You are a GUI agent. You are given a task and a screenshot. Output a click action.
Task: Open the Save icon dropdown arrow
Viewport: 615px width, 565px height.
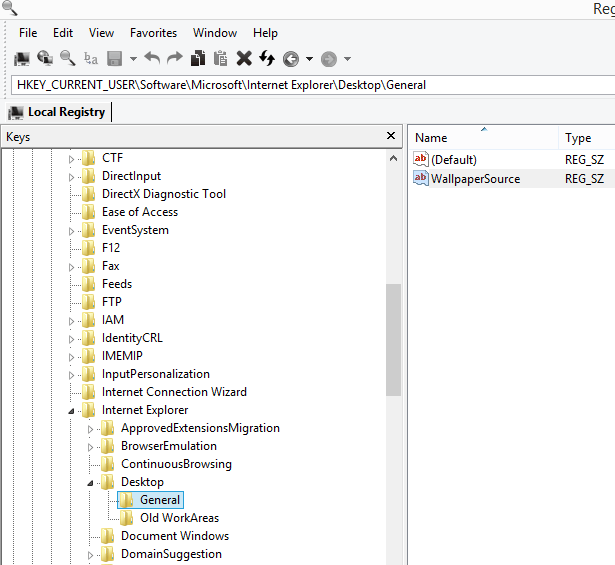click(x=133, y=59)
